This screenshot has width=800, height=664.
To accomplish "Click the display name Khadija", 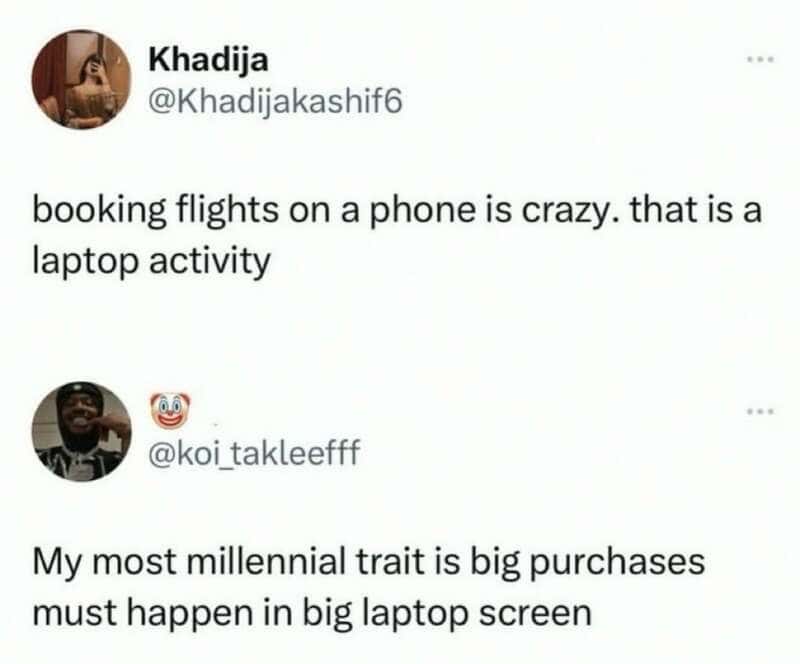I will click(x=208, y=61).
